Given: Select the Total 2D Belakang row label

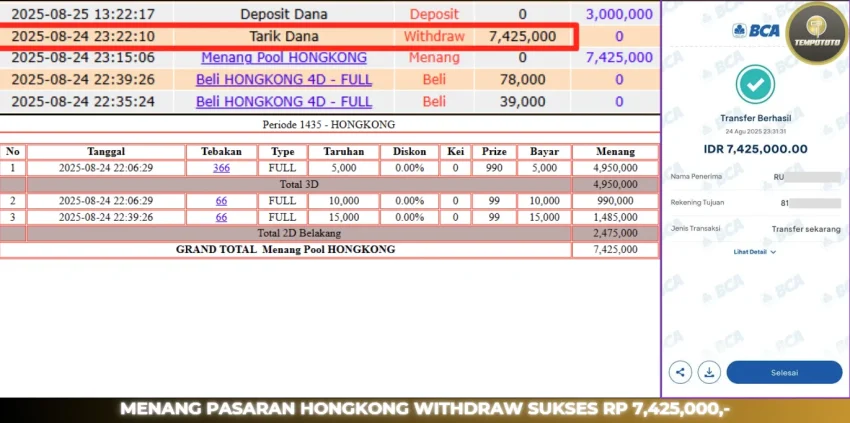Looking at the screenshot, I should pyautogui.click(x=299, y=234).
